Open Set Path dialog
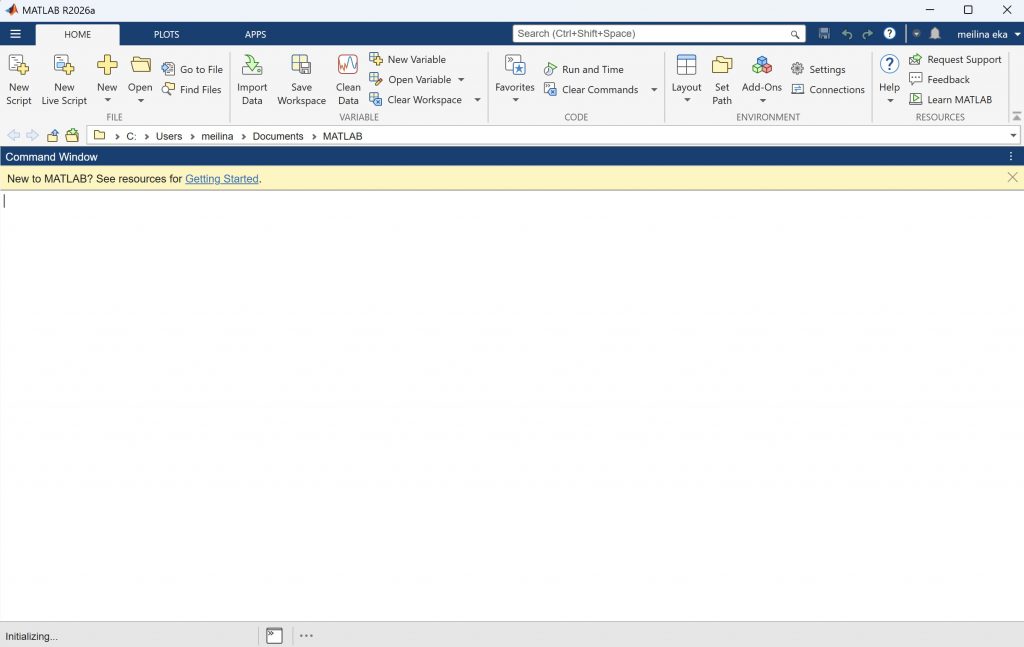 tap(722, 80)
